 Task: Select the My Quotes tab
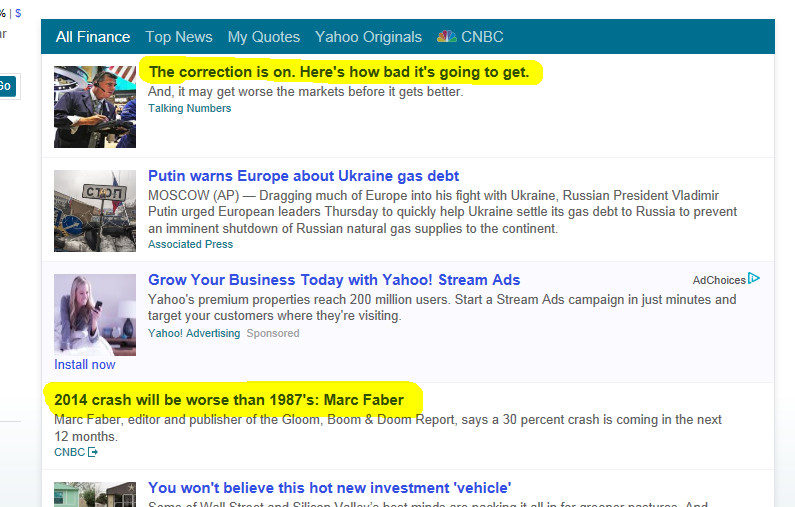264,37
